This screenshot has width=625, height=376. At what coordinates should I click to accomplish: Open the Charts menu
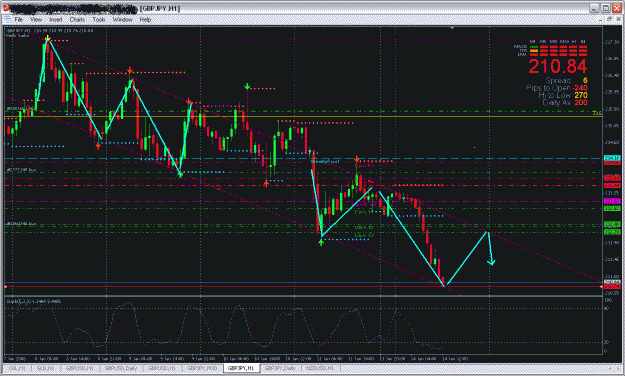tap(77, 19)
